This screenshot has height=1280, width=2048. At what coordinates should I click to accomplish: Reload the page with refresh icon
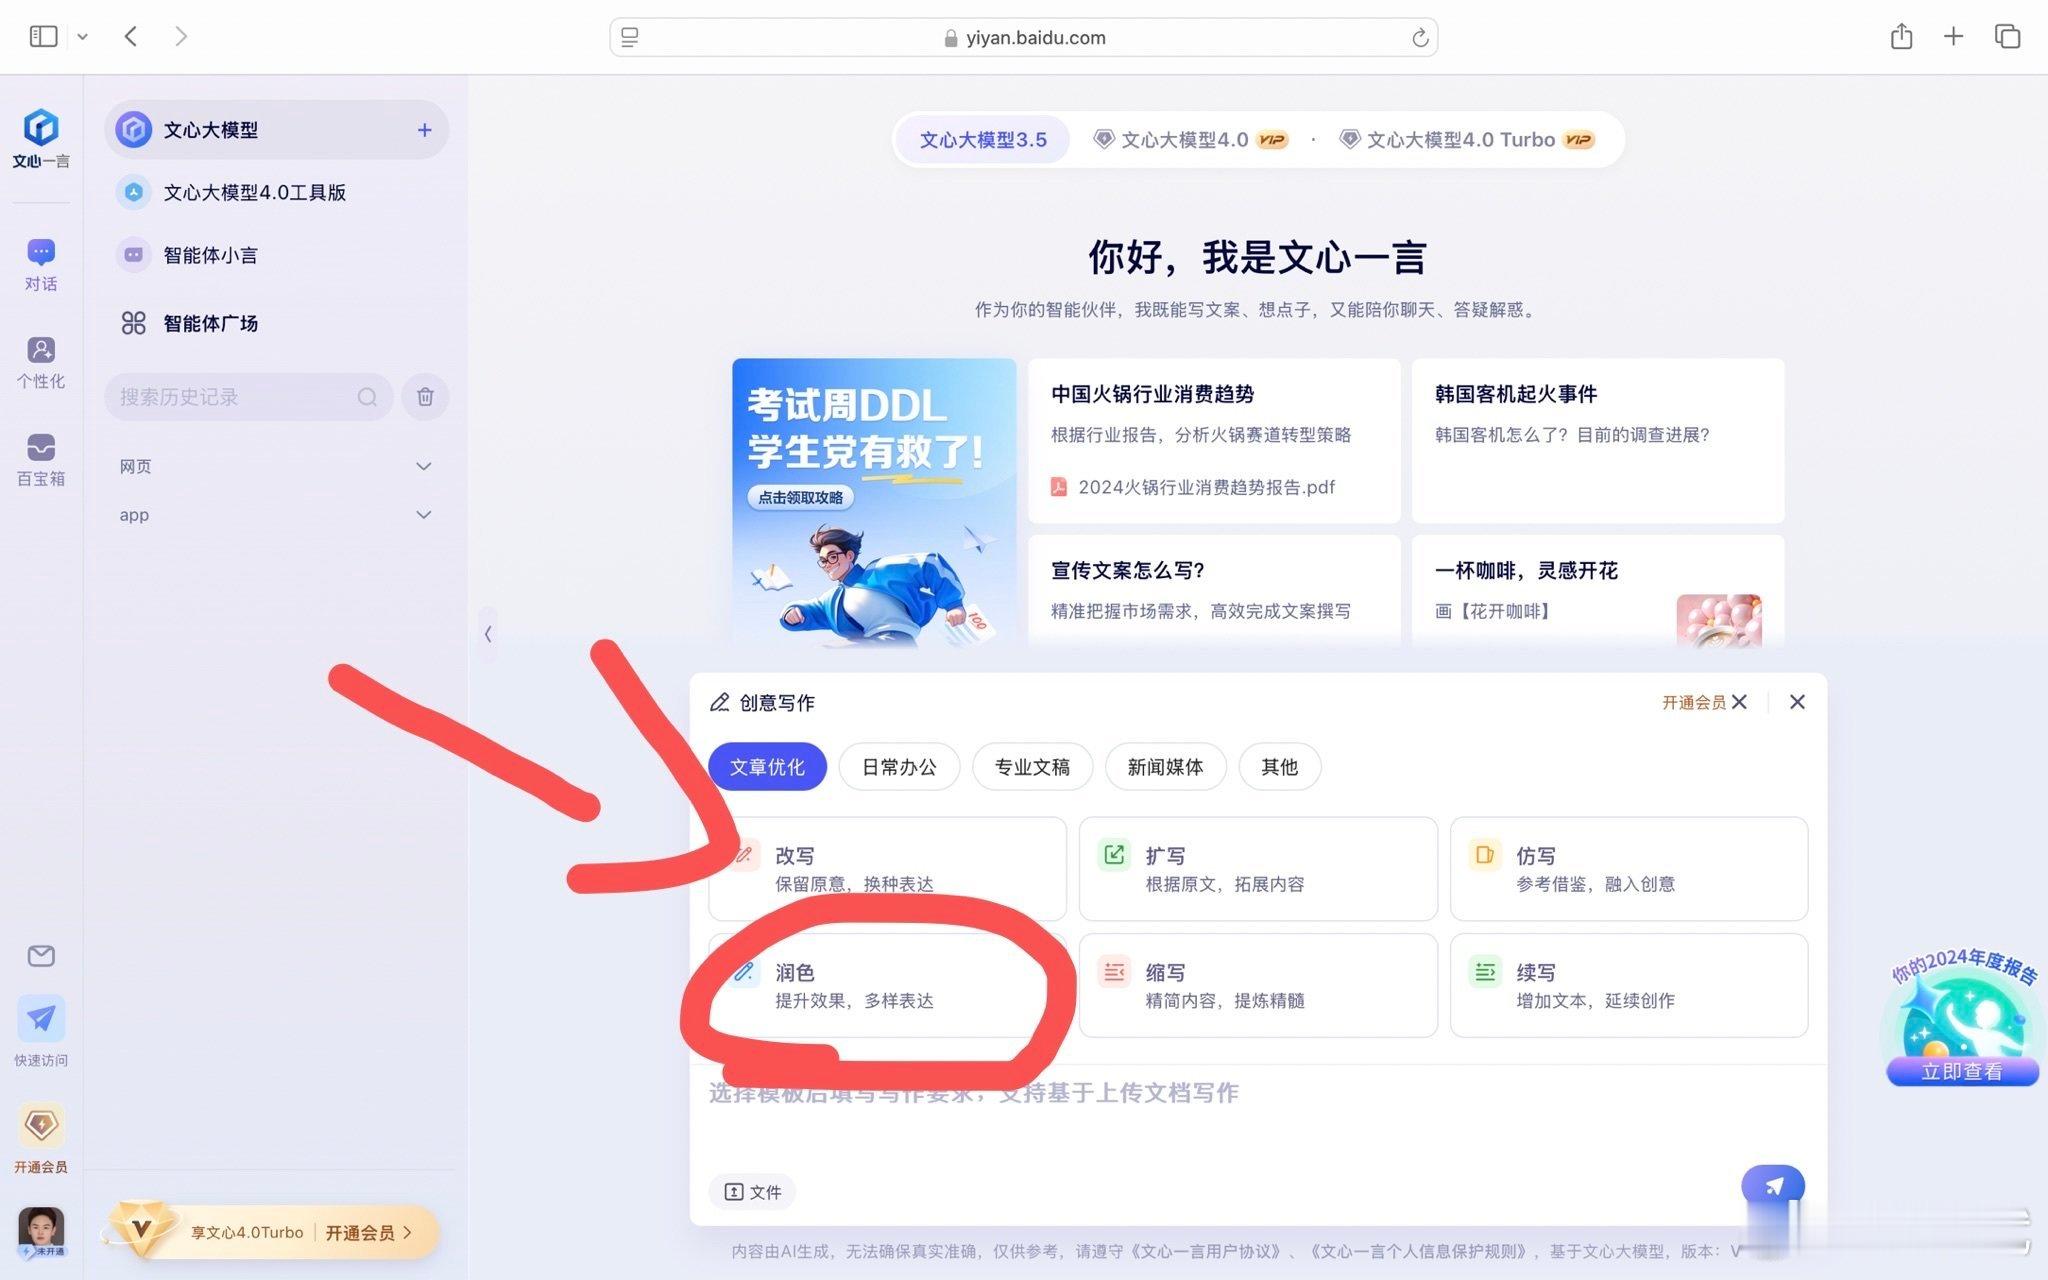(1419, 38)
